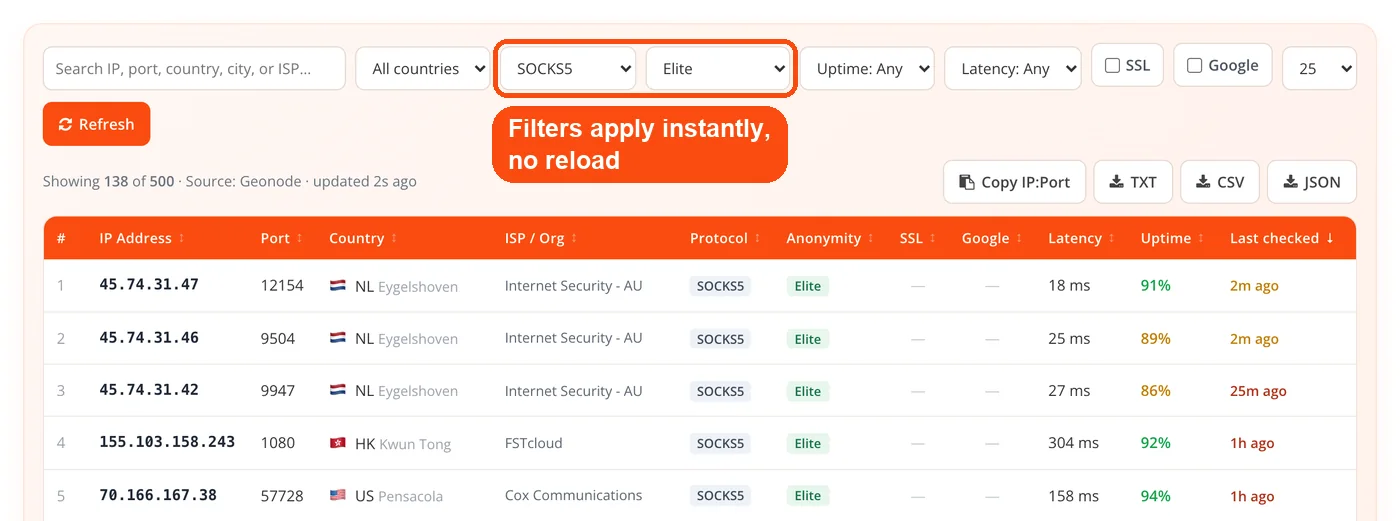Sort by the Last checked header

click(1274, 239)
